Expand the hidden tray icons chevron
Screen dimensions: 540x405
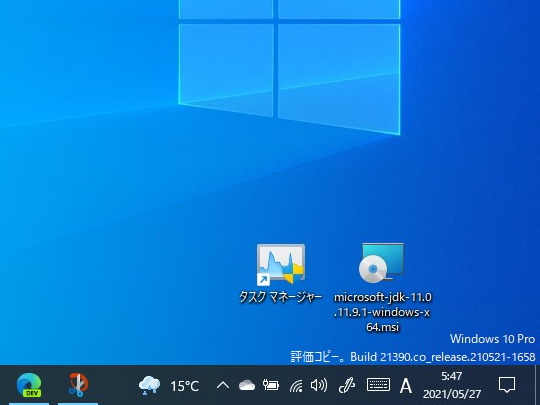tap(223, 385)
